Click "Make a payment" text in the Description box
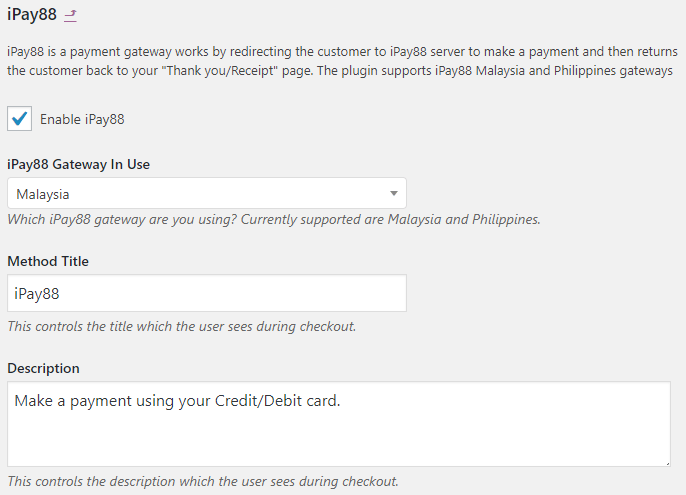The height and width of the screenshot is (495, 686). click(x=66, y=400)
